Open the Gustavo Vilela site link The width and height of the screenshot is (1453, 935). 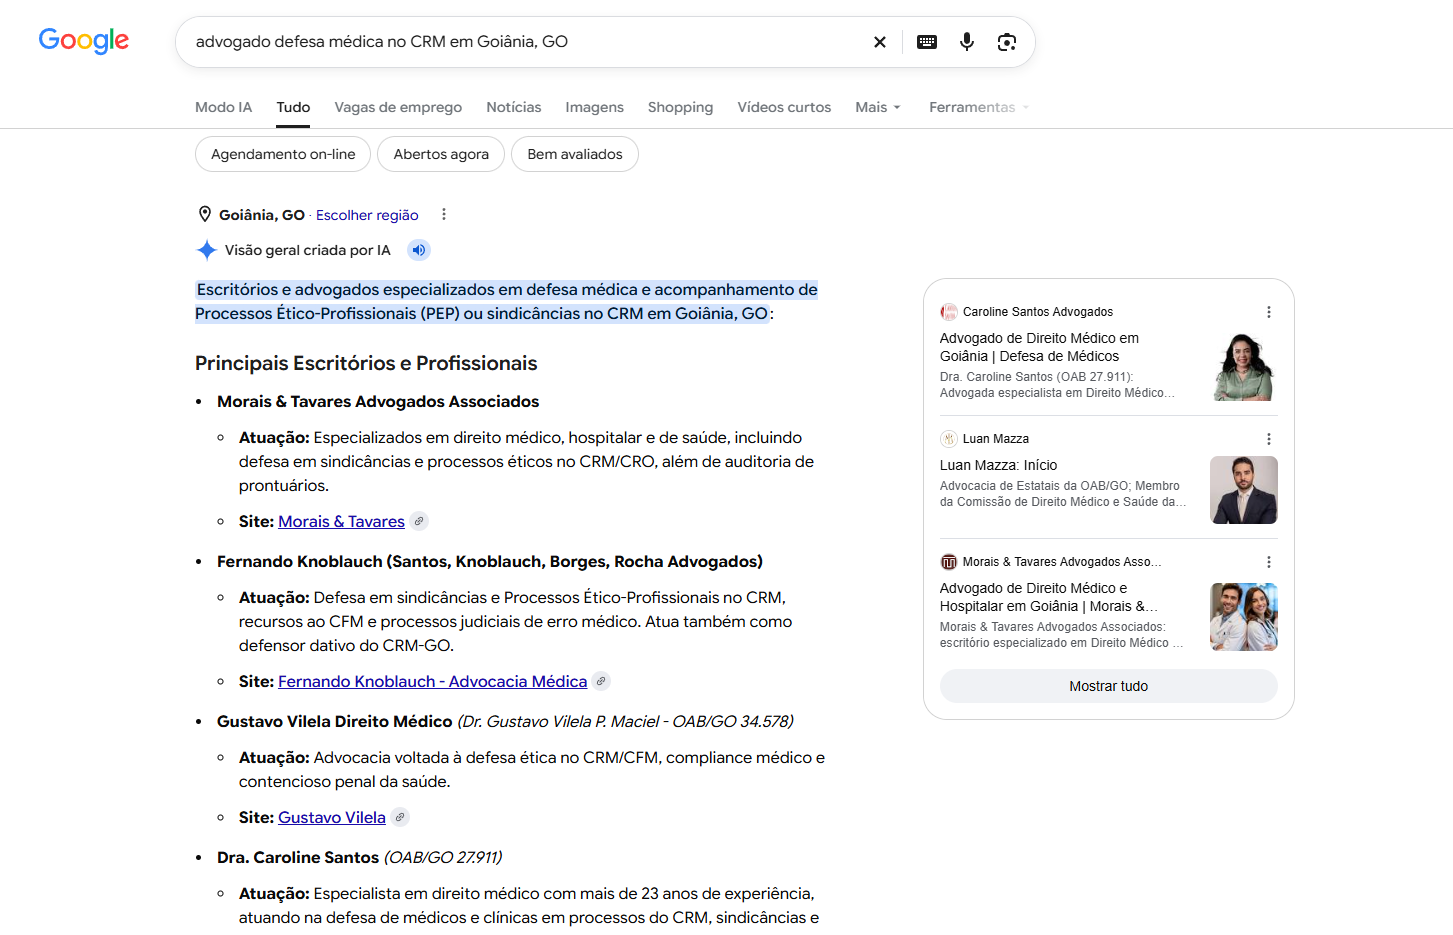[x=332, y=817]
